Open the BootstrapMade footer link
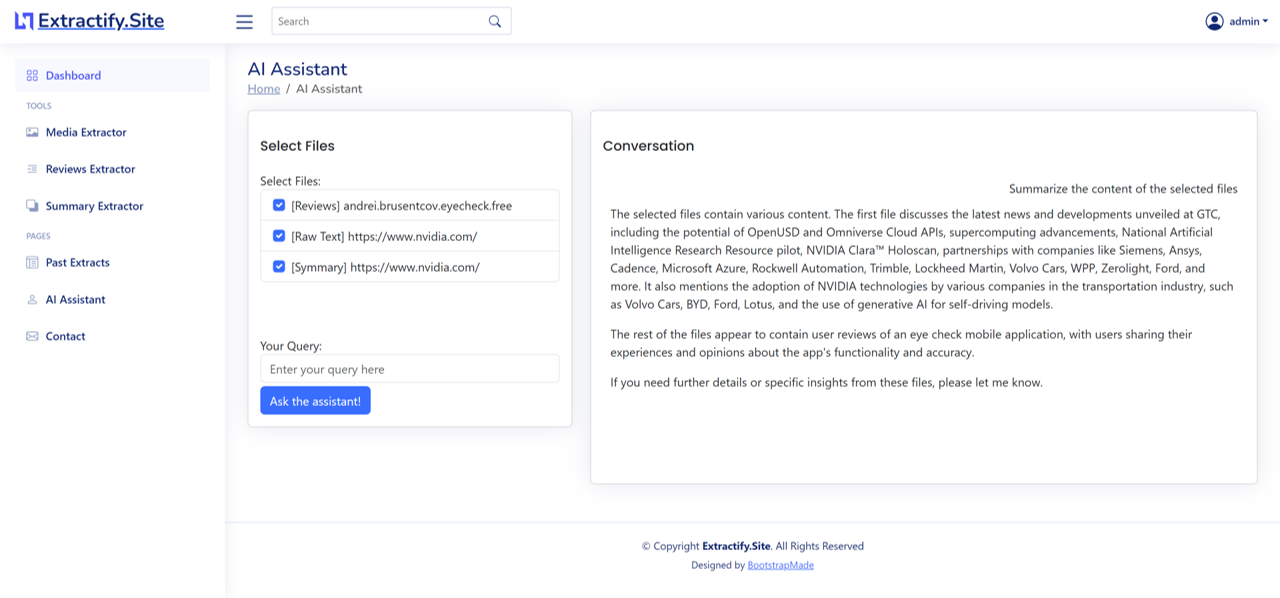The height and width of the screenshot is (598, 1280). coord(781,565)
